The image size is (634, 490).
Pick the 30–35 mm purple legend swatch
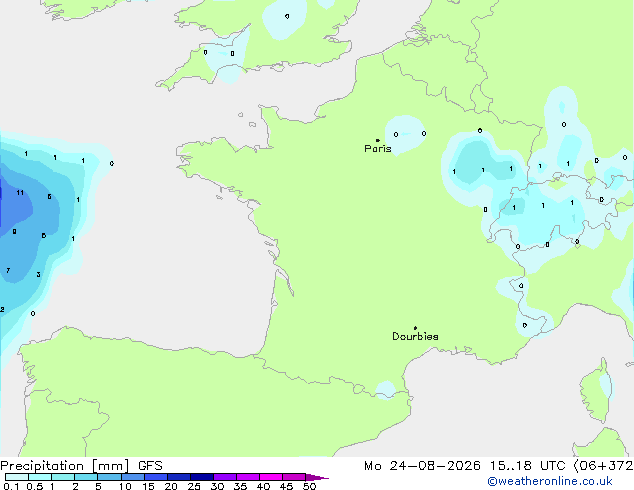tap(225, 477)
